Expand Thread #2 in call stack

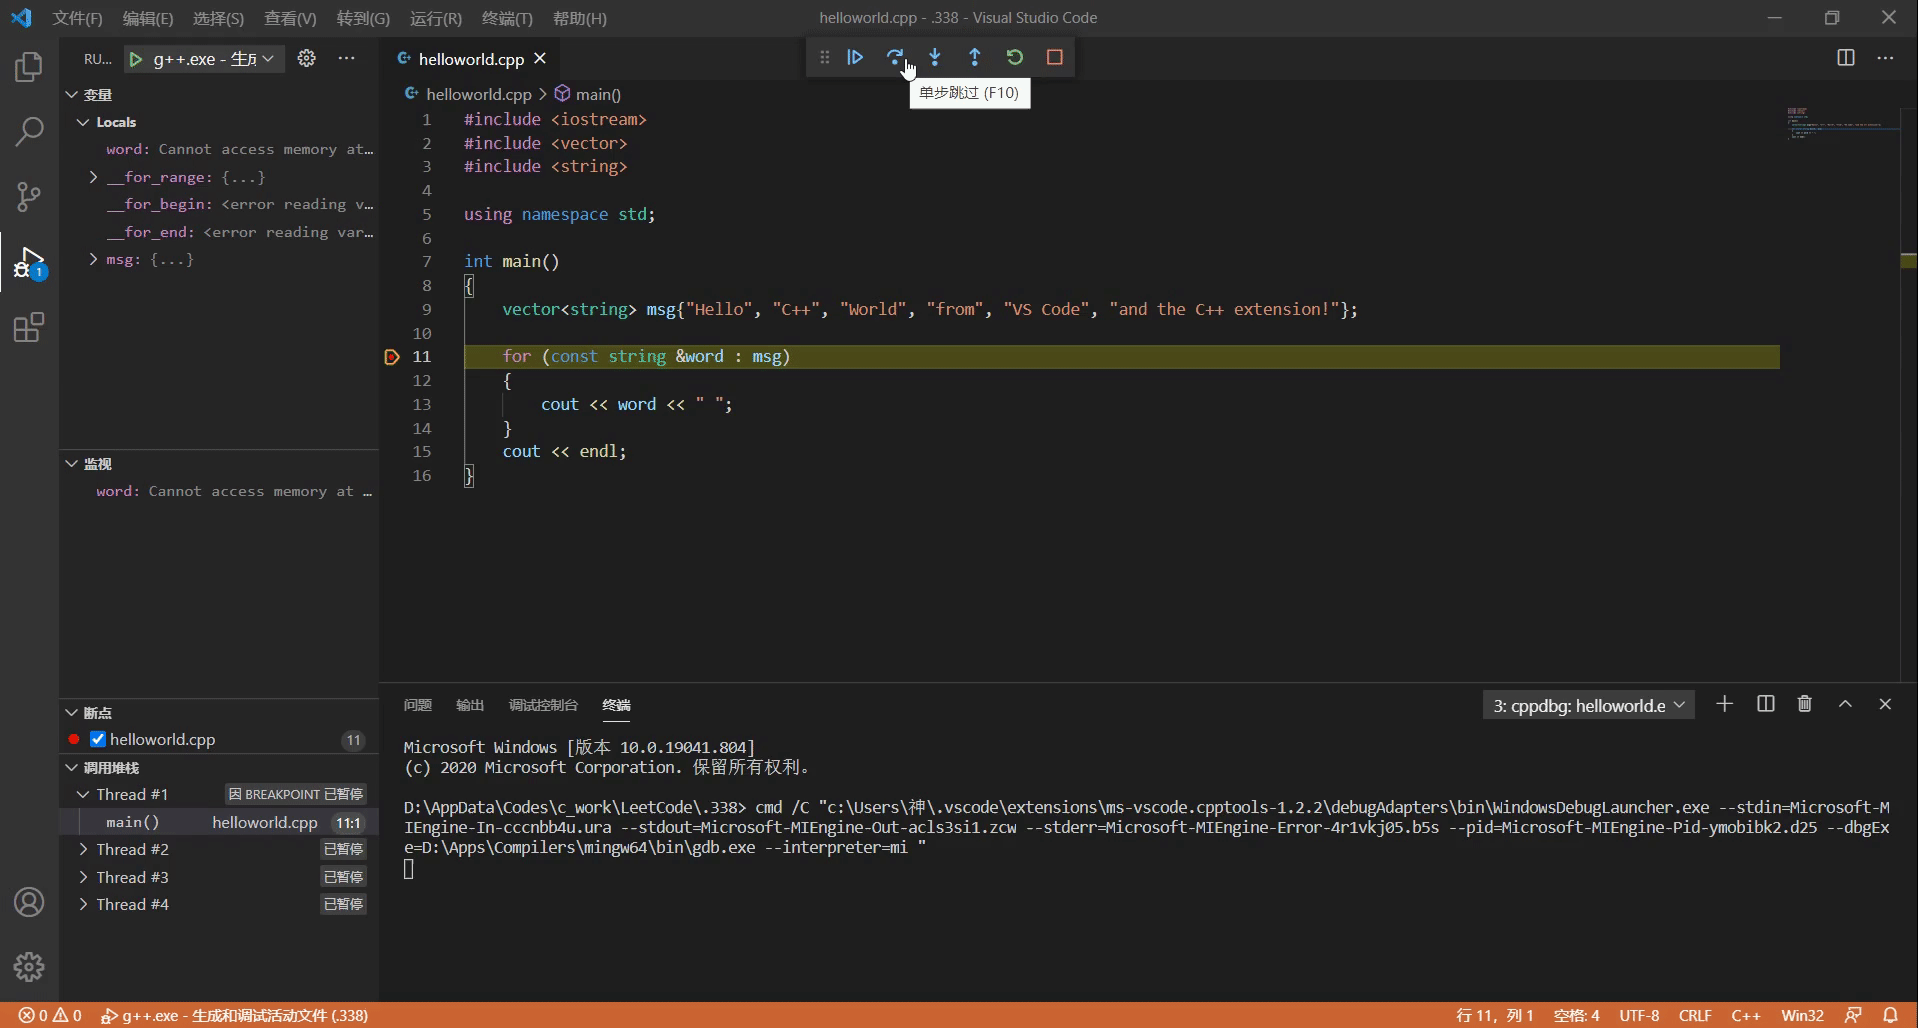[x=83, y=849]
